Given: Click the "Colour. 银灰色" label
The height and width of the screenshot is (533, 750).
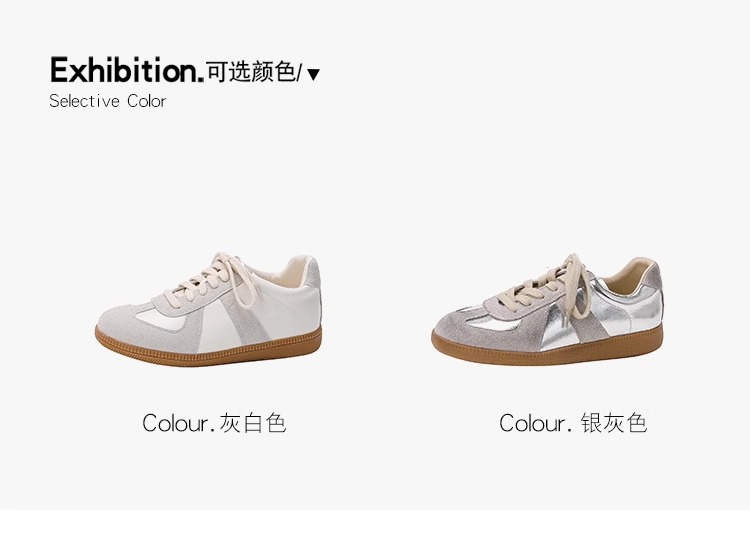Looking at the screenshot, I should (573, 423).
